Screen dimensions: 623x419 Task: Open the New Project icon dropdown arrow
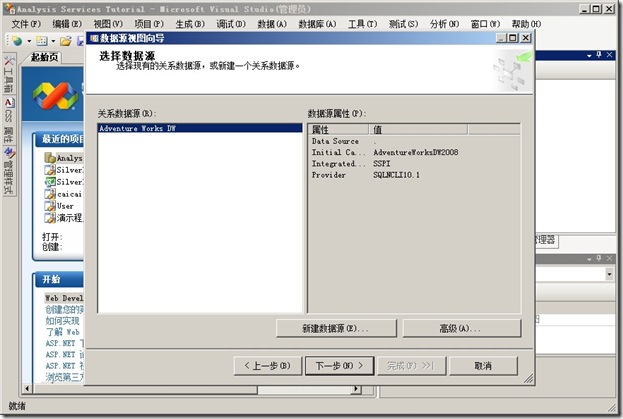pyautogui.click(x=29, y=41)
